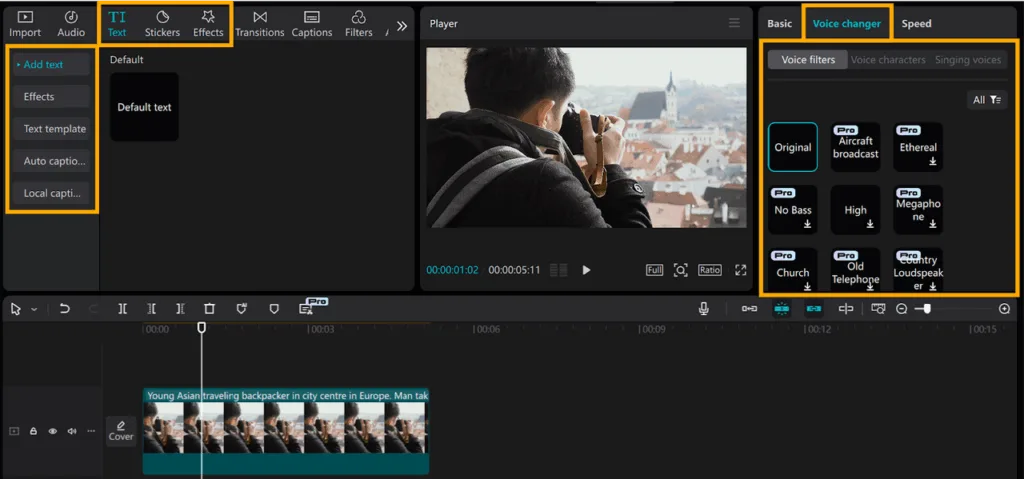
Task: Open the Audio tab
Action: pyautogui.click(x=71, y=24)
